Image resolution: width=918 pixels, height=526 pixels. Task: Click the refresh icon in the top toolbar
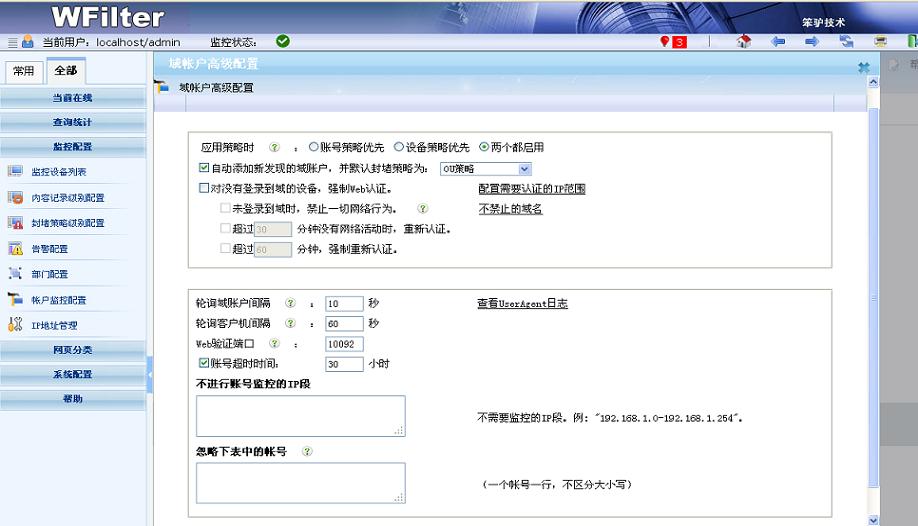[846, 42]
